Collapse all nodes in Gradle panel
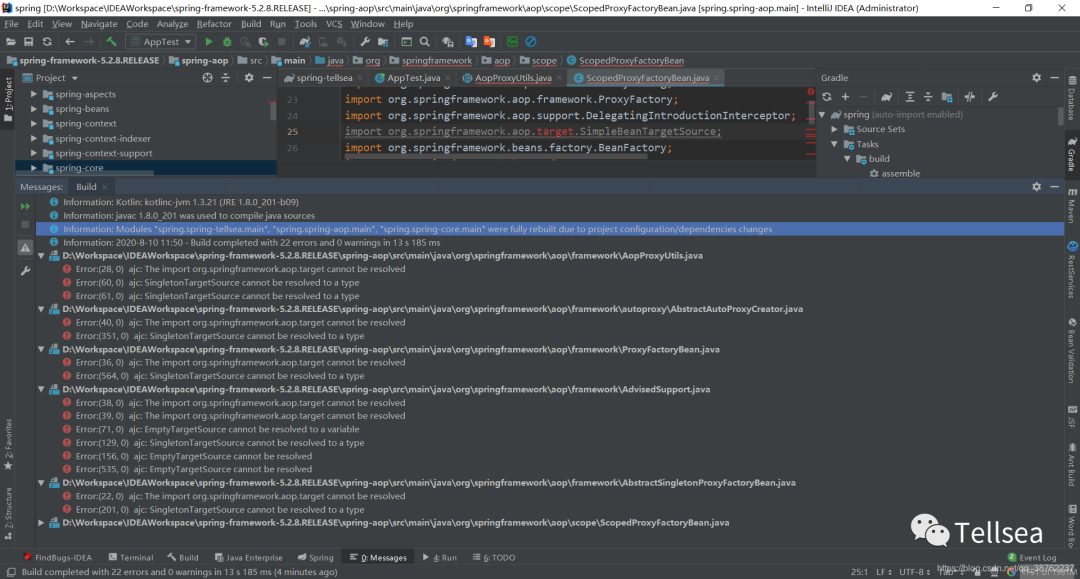This screenshot has width=1080, height=579. coord(928,97)
